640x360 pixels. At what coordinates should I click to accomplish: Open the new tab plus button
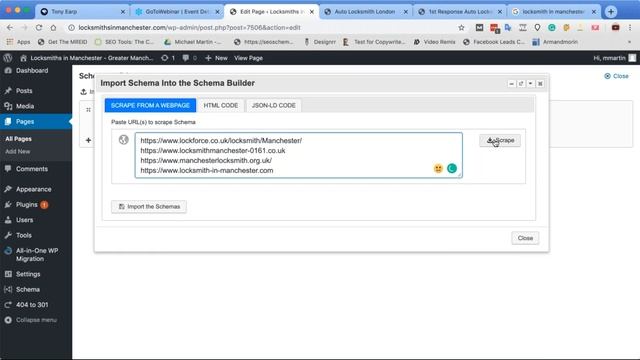tap(611, 11)
